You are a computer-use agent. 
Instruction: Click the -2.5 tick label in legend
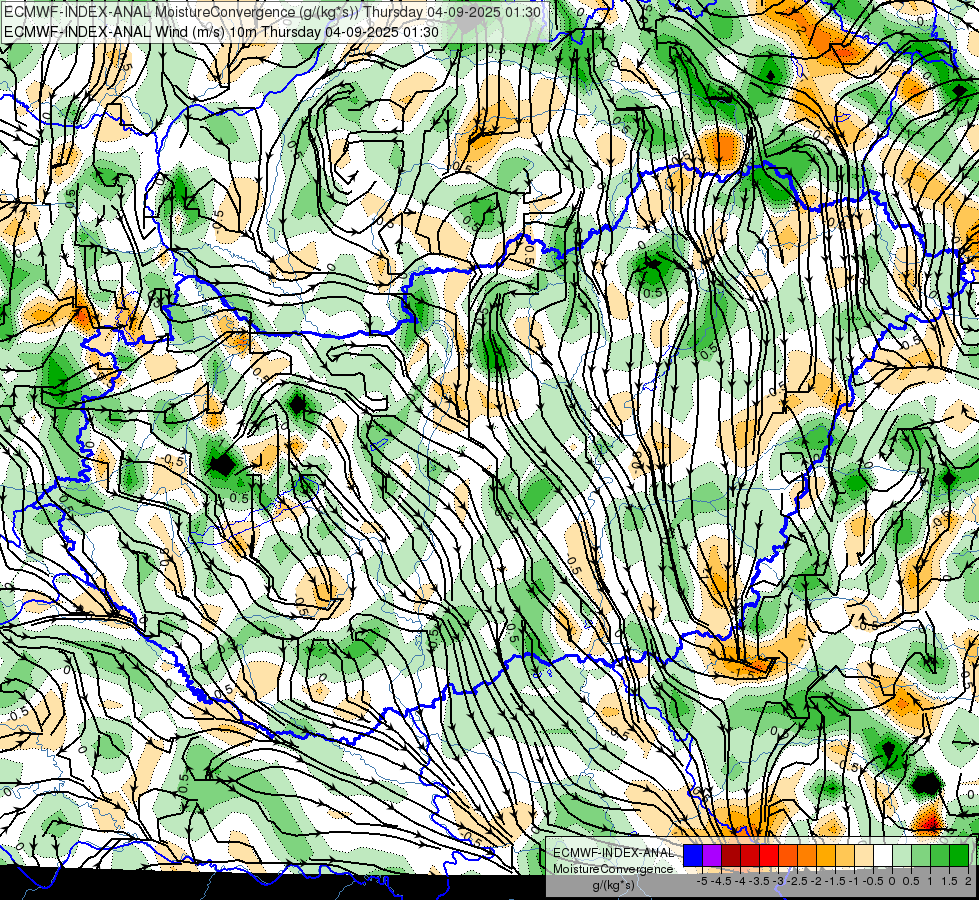(x=797, y=881)
